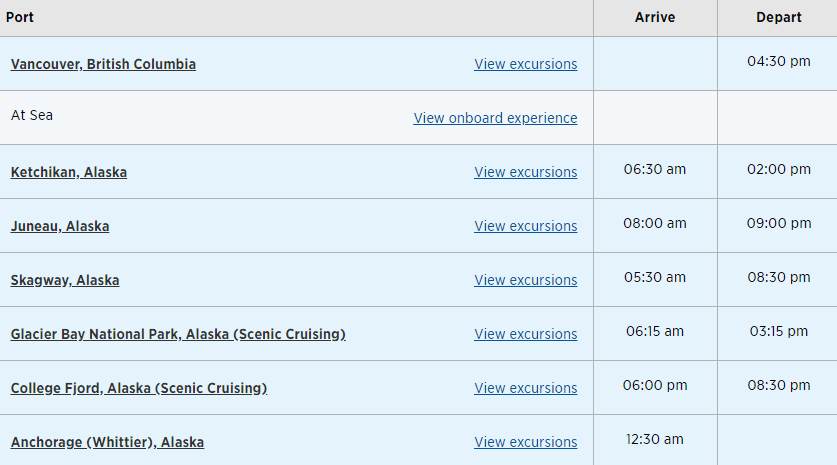837x465 pixels.
Task: Open Vancouver, British Columbia port link
Action: pyautogui.click(x=103, y=64)
